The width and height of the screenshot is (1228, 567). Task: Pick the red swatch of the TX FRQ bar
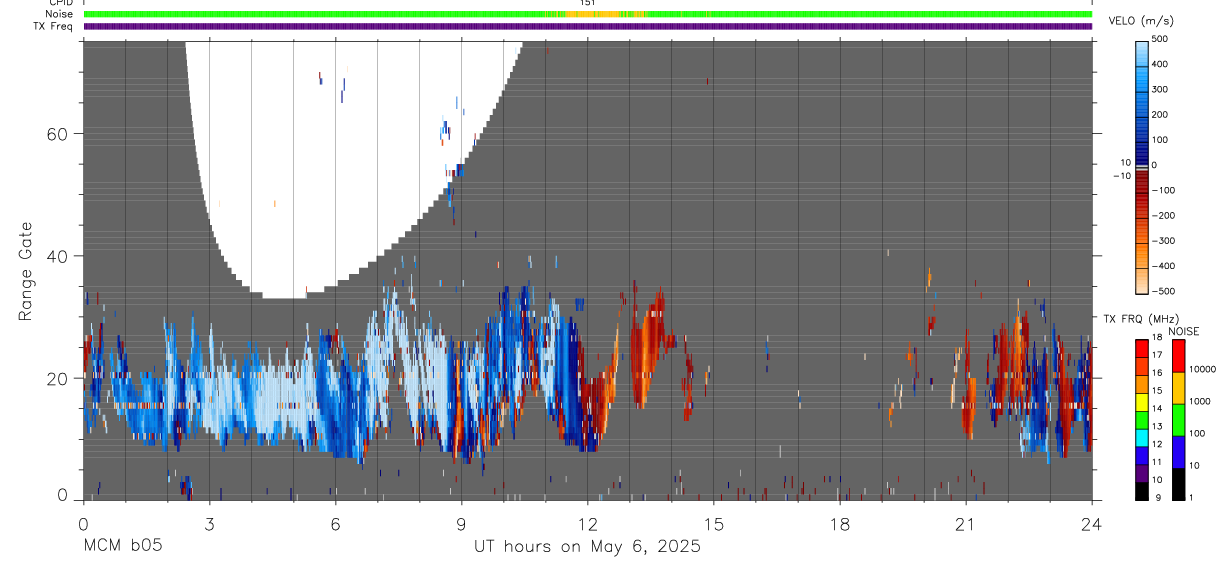1142,349
